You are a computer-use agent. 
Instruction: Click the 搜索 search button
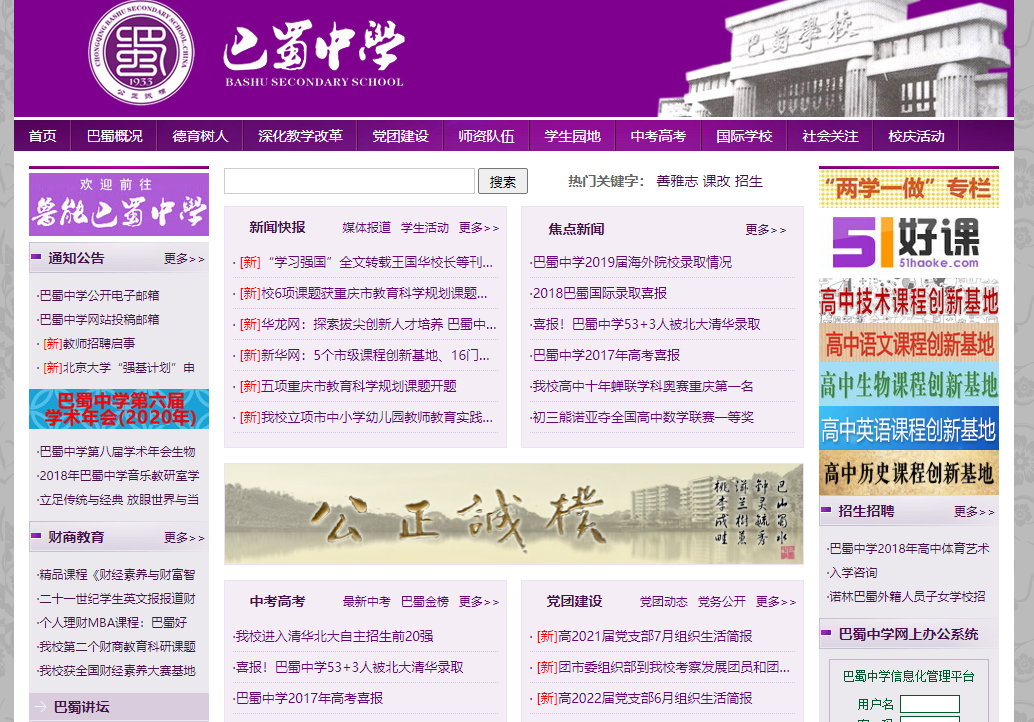pos(502,181)
